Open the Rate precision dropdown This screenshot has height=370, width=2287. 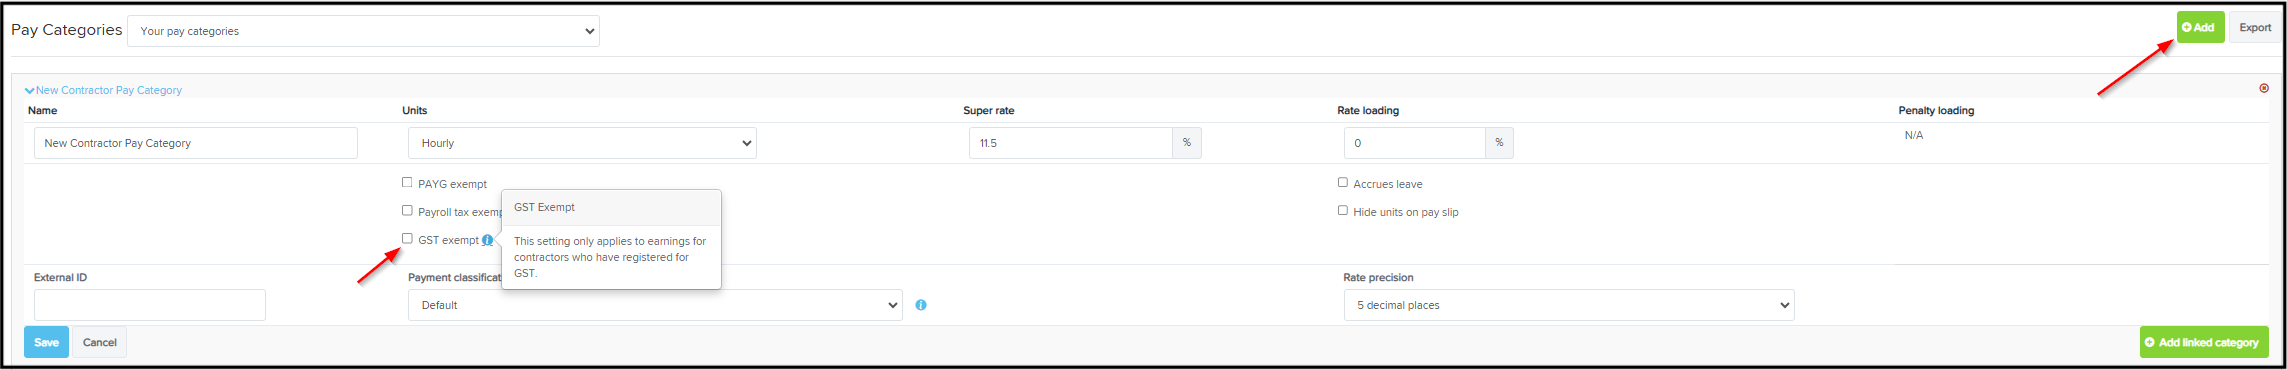point(1569,305)
